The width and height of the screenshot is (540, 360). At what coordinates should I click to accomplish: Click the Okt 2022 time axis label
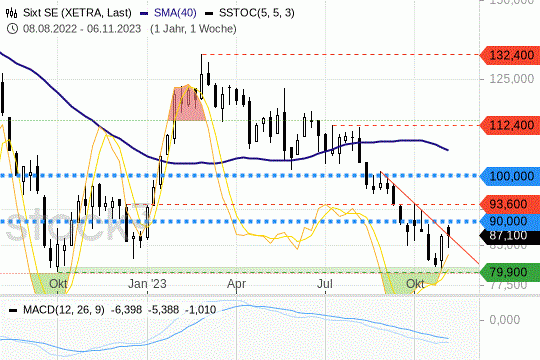[58, 284]
